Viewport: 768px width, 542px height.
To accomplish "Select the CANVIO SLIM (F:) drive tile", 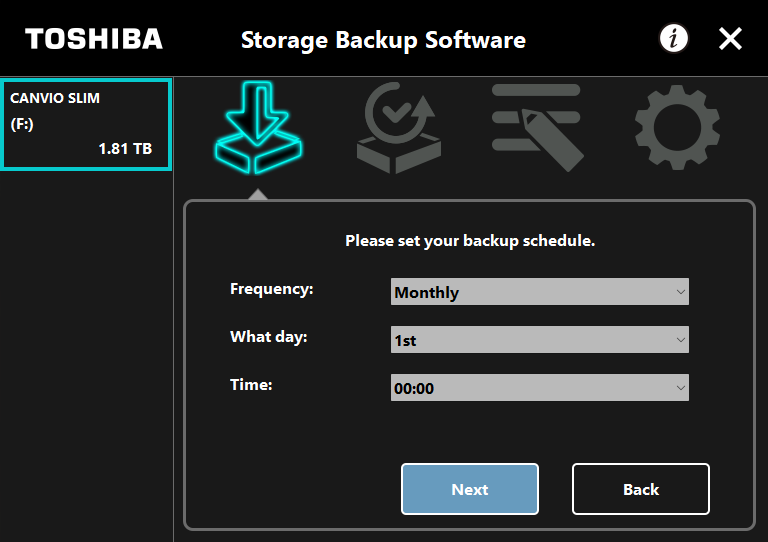I will (86, 124).
